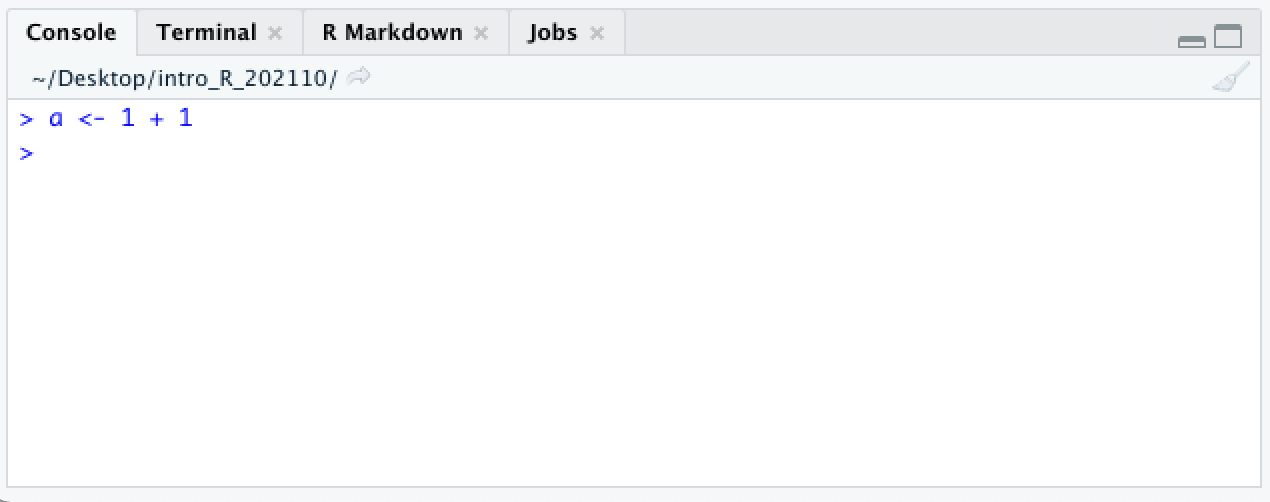Image resolution: width=1270 pixels, height=502 pixels.
Task: Switch to the Console tab
Action: 71,32
